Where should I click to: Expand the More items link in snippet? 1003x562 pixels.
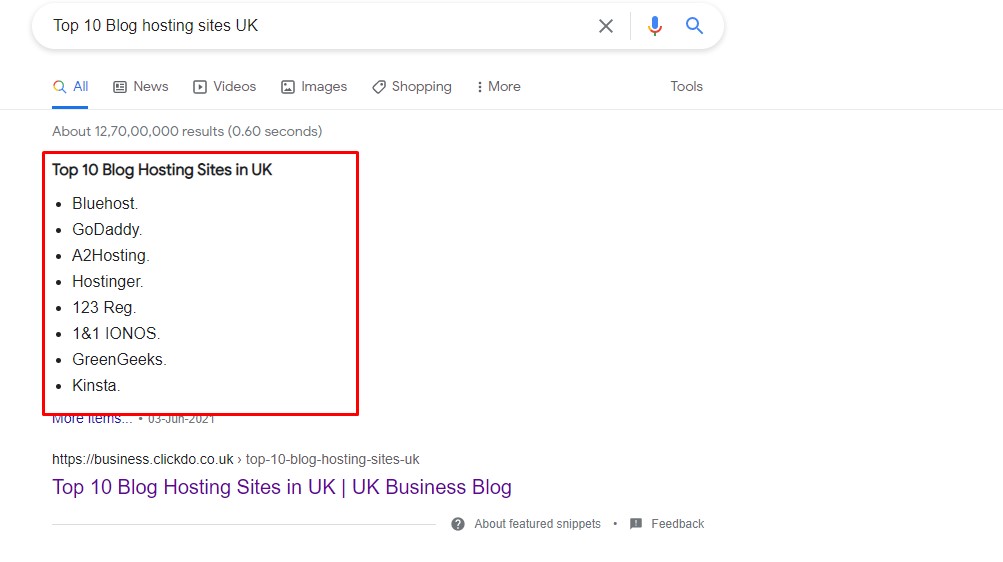point(92,419)
